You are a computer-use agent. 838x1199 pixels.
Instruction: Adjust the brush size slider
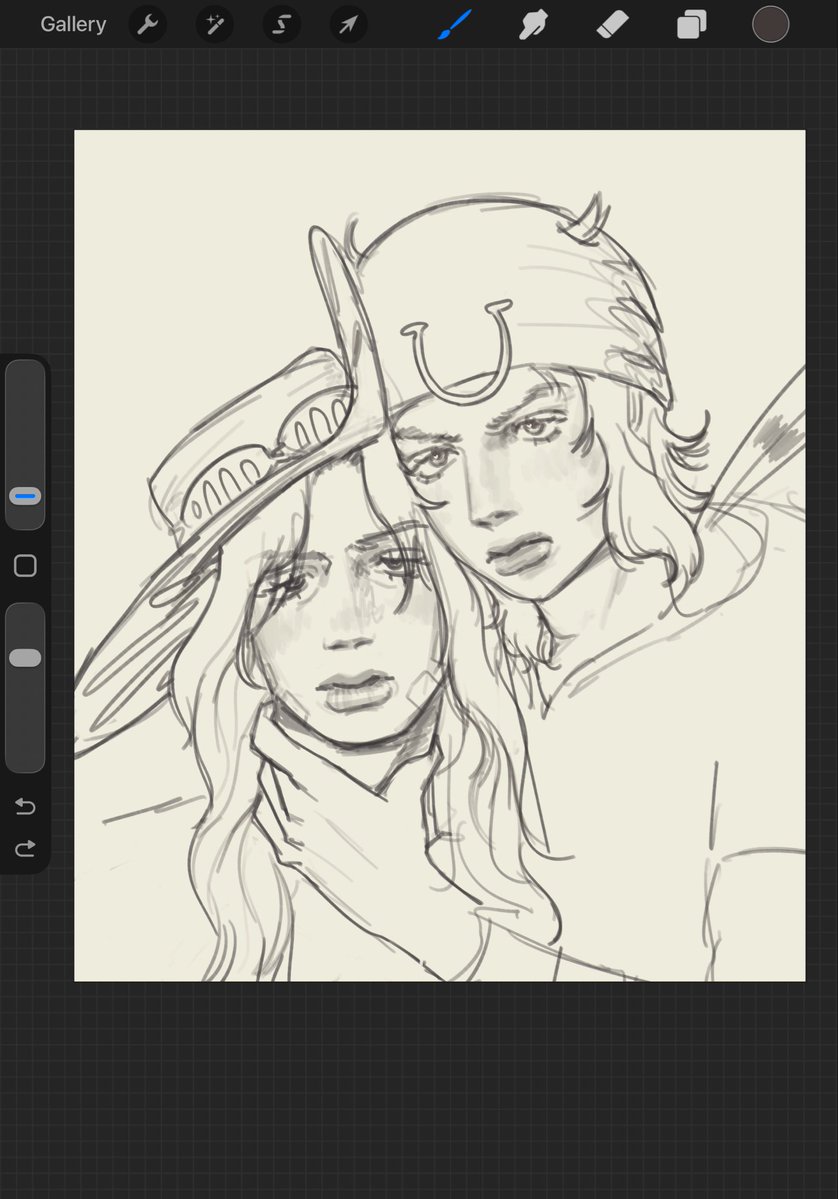25,444
